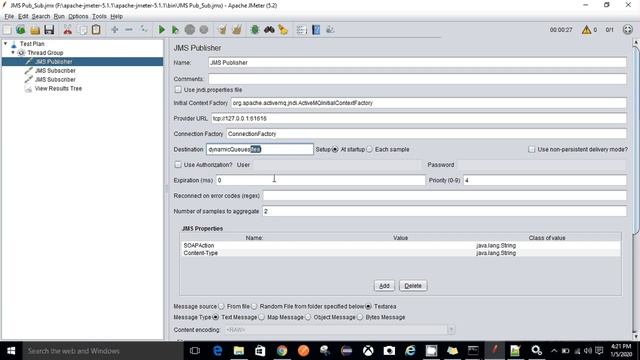
Task: Click the Windows Start button
Action: coord(11,351)
